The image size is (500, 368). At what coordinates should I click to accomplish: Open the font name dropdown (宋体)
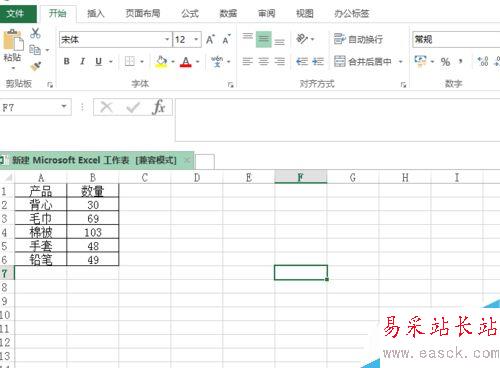pyautogui.click(x=167, y=39)
